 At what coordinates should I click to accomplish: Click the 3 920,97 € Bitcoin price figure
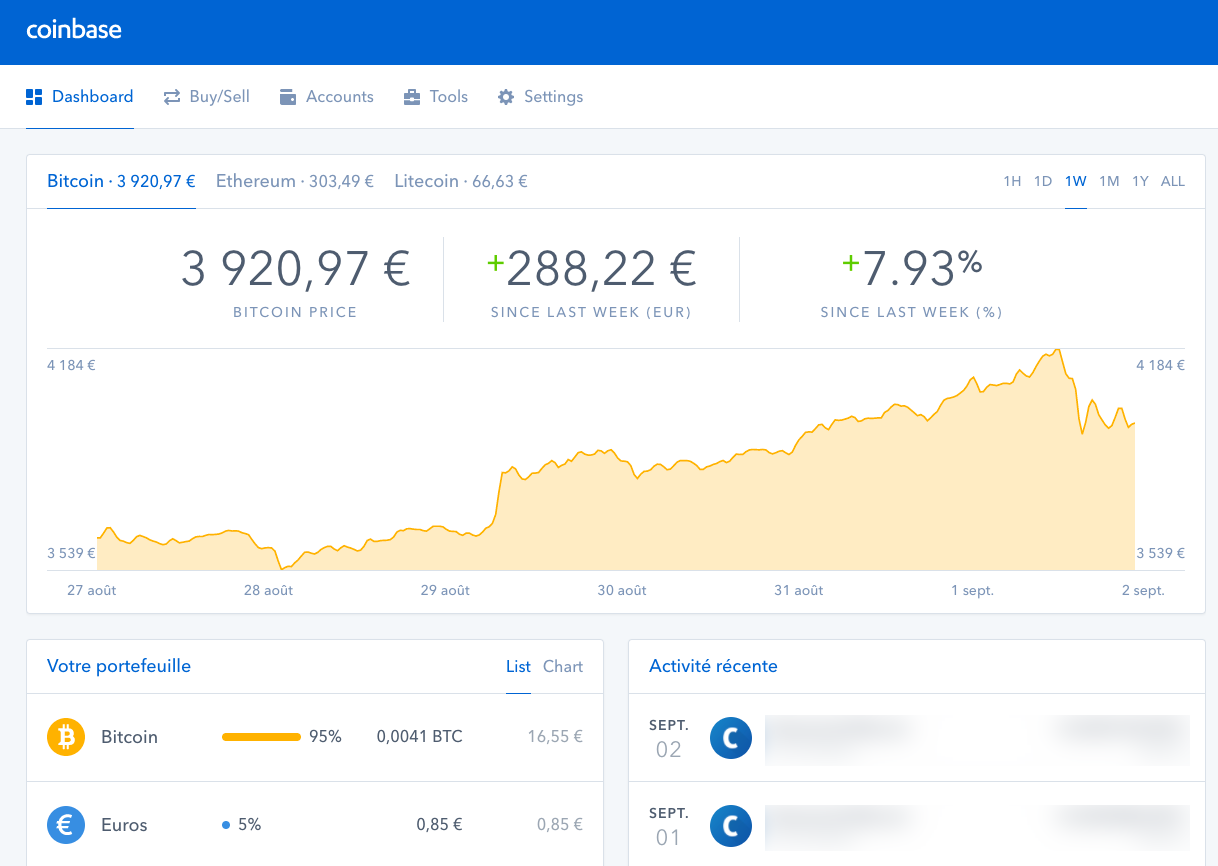295,268
